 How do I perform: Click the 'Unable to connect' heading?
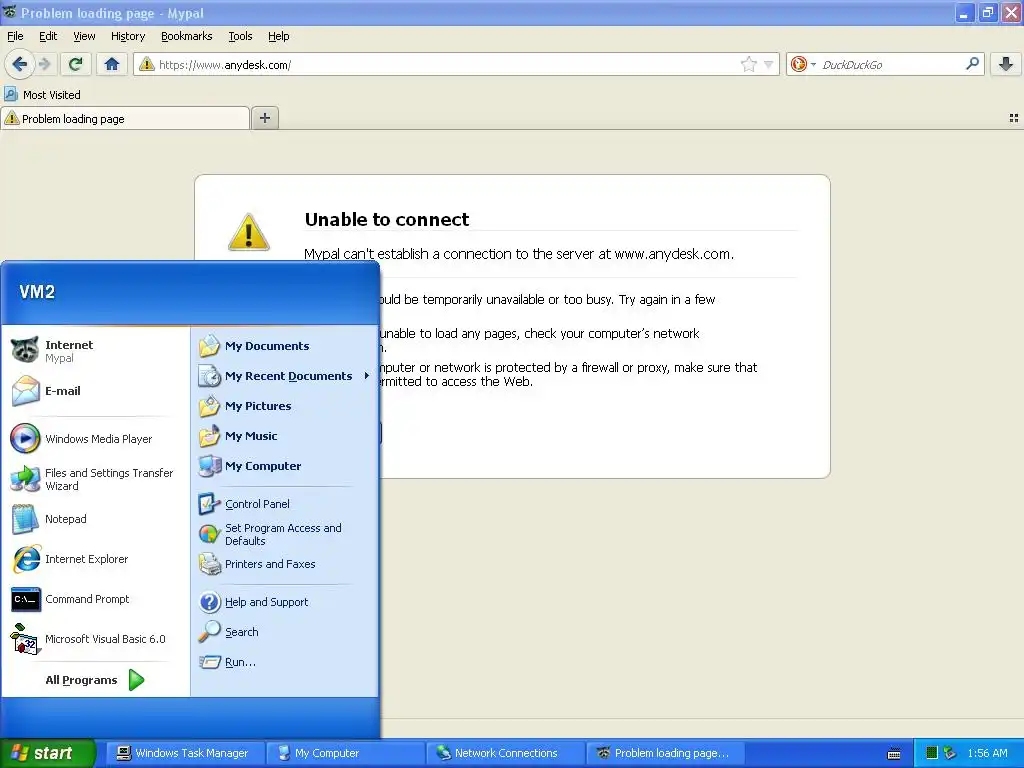387,219
